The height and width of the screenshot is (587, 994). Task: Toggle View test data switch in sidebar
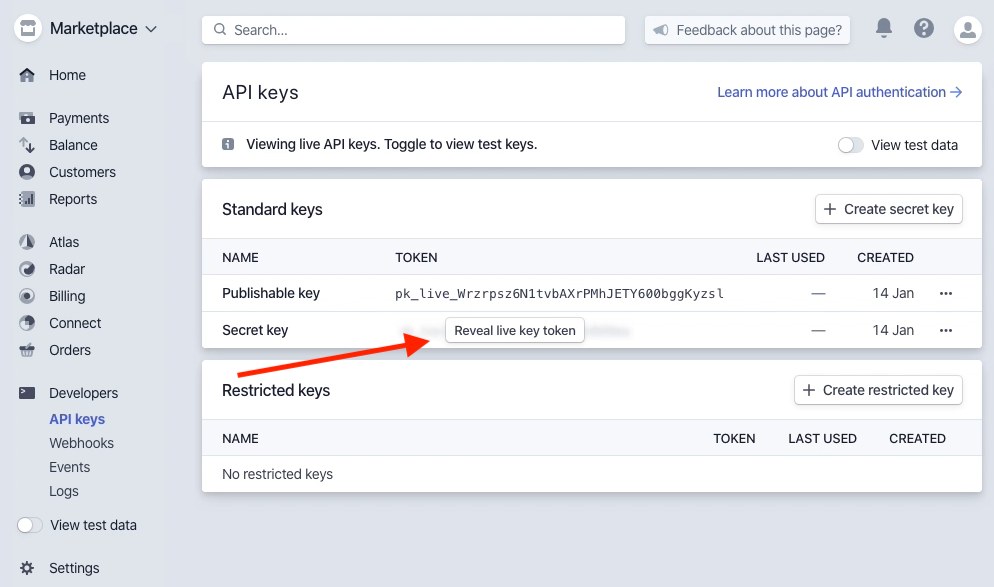(30, 525)
